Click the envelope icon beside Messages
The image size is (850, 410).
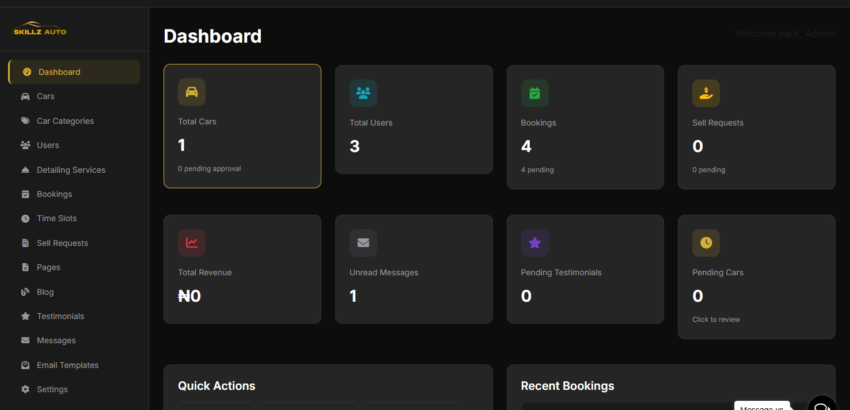point(25,341)
